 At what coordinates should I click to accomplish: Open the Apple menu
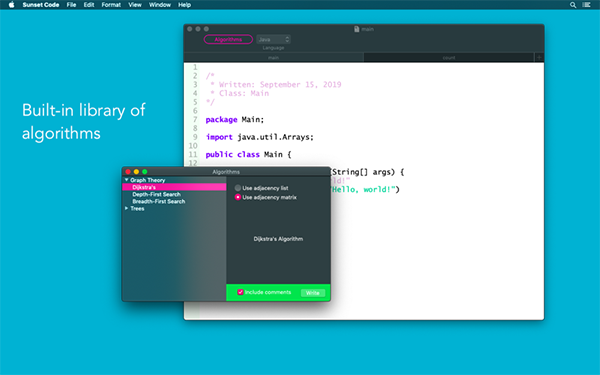tap(11, 5)
